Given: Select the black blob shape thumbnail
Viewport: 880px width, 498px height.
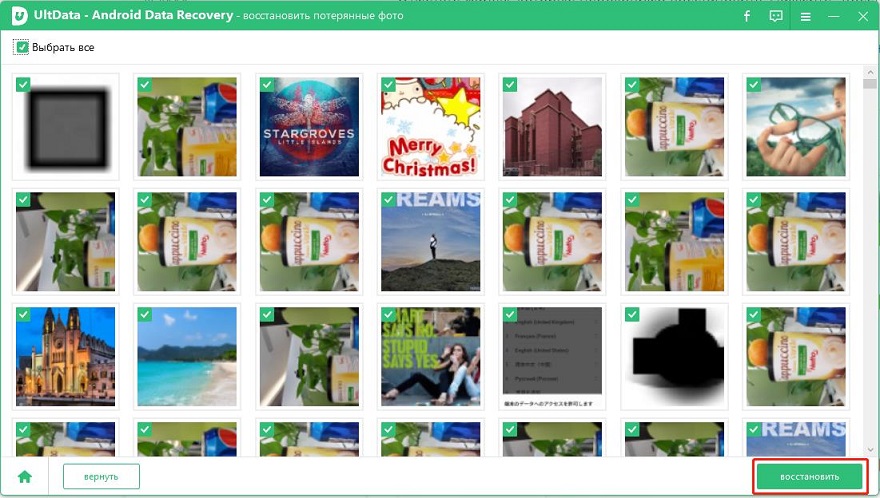Looking at the screenshot, I should click(x=674, y=357).
